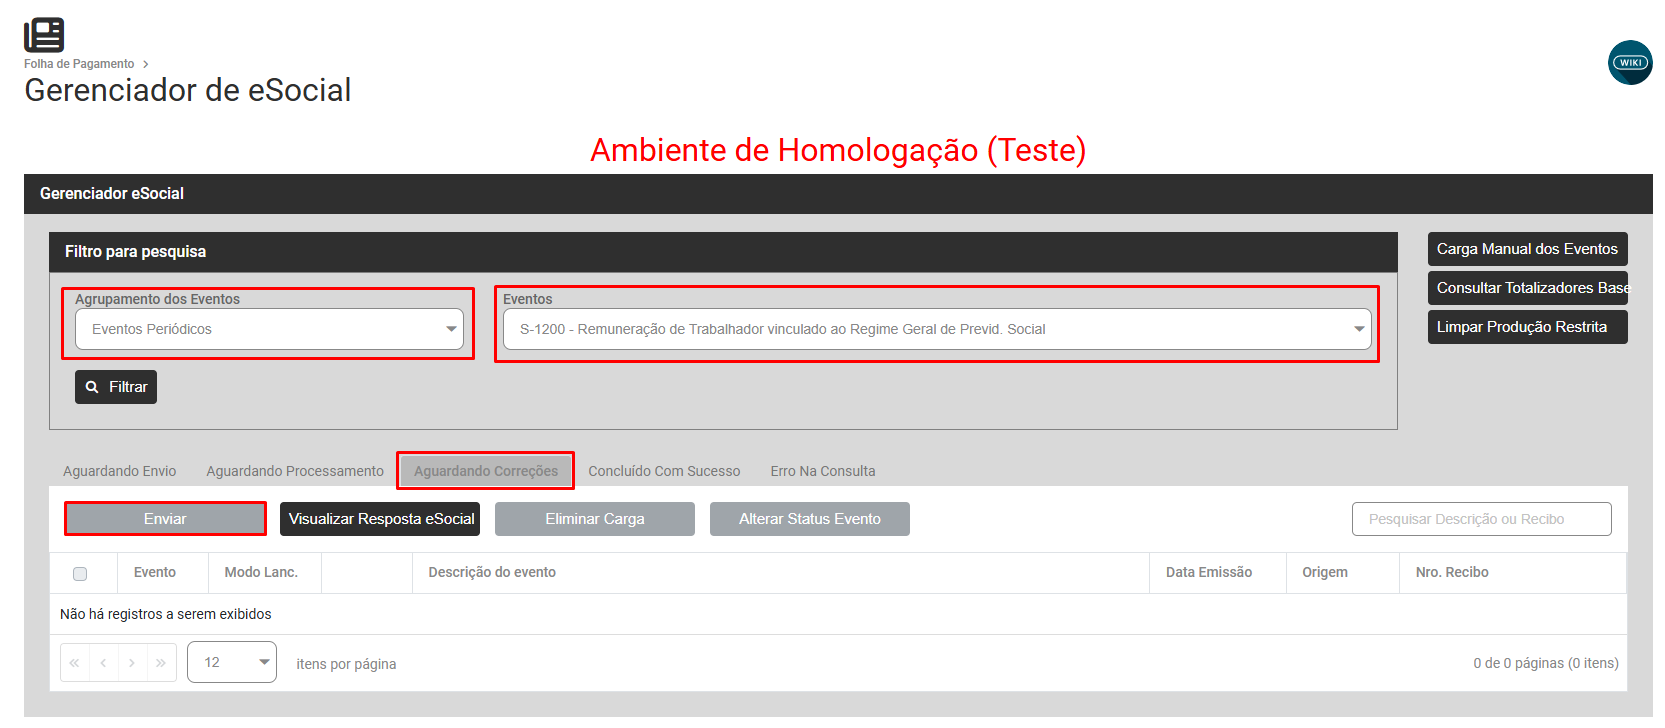1665x728 pixels.
Task: Go to first page of results
Action: point(75,663)
